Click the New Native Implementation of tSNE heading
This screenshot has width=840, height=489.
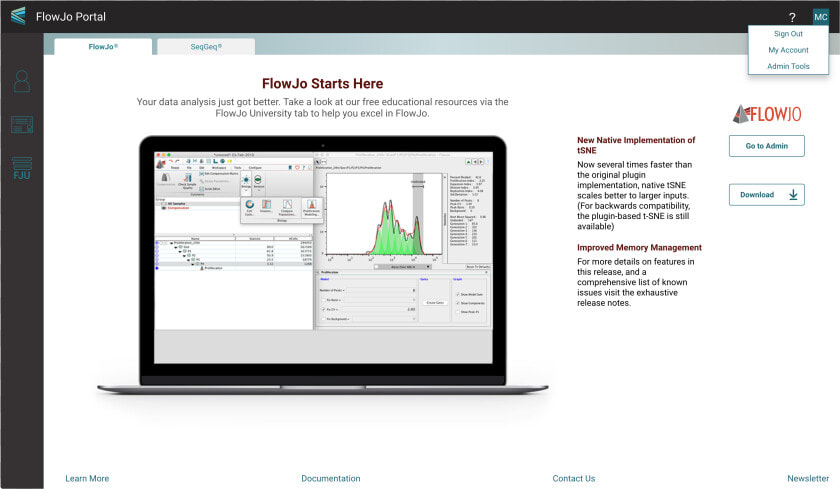pos(636,145)
